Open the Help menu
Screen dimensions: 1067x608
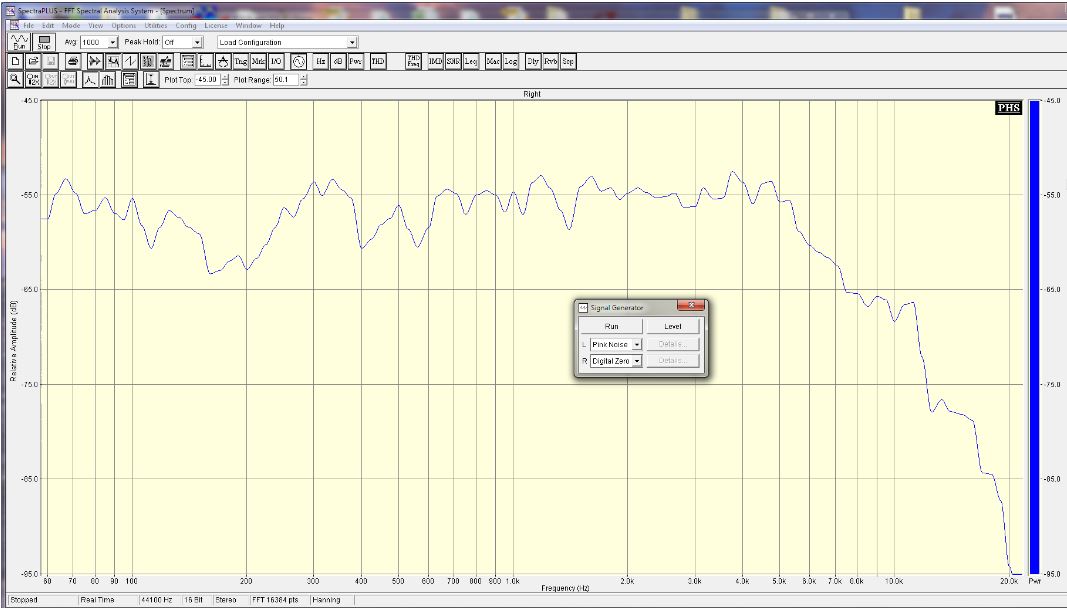(276, 26)
